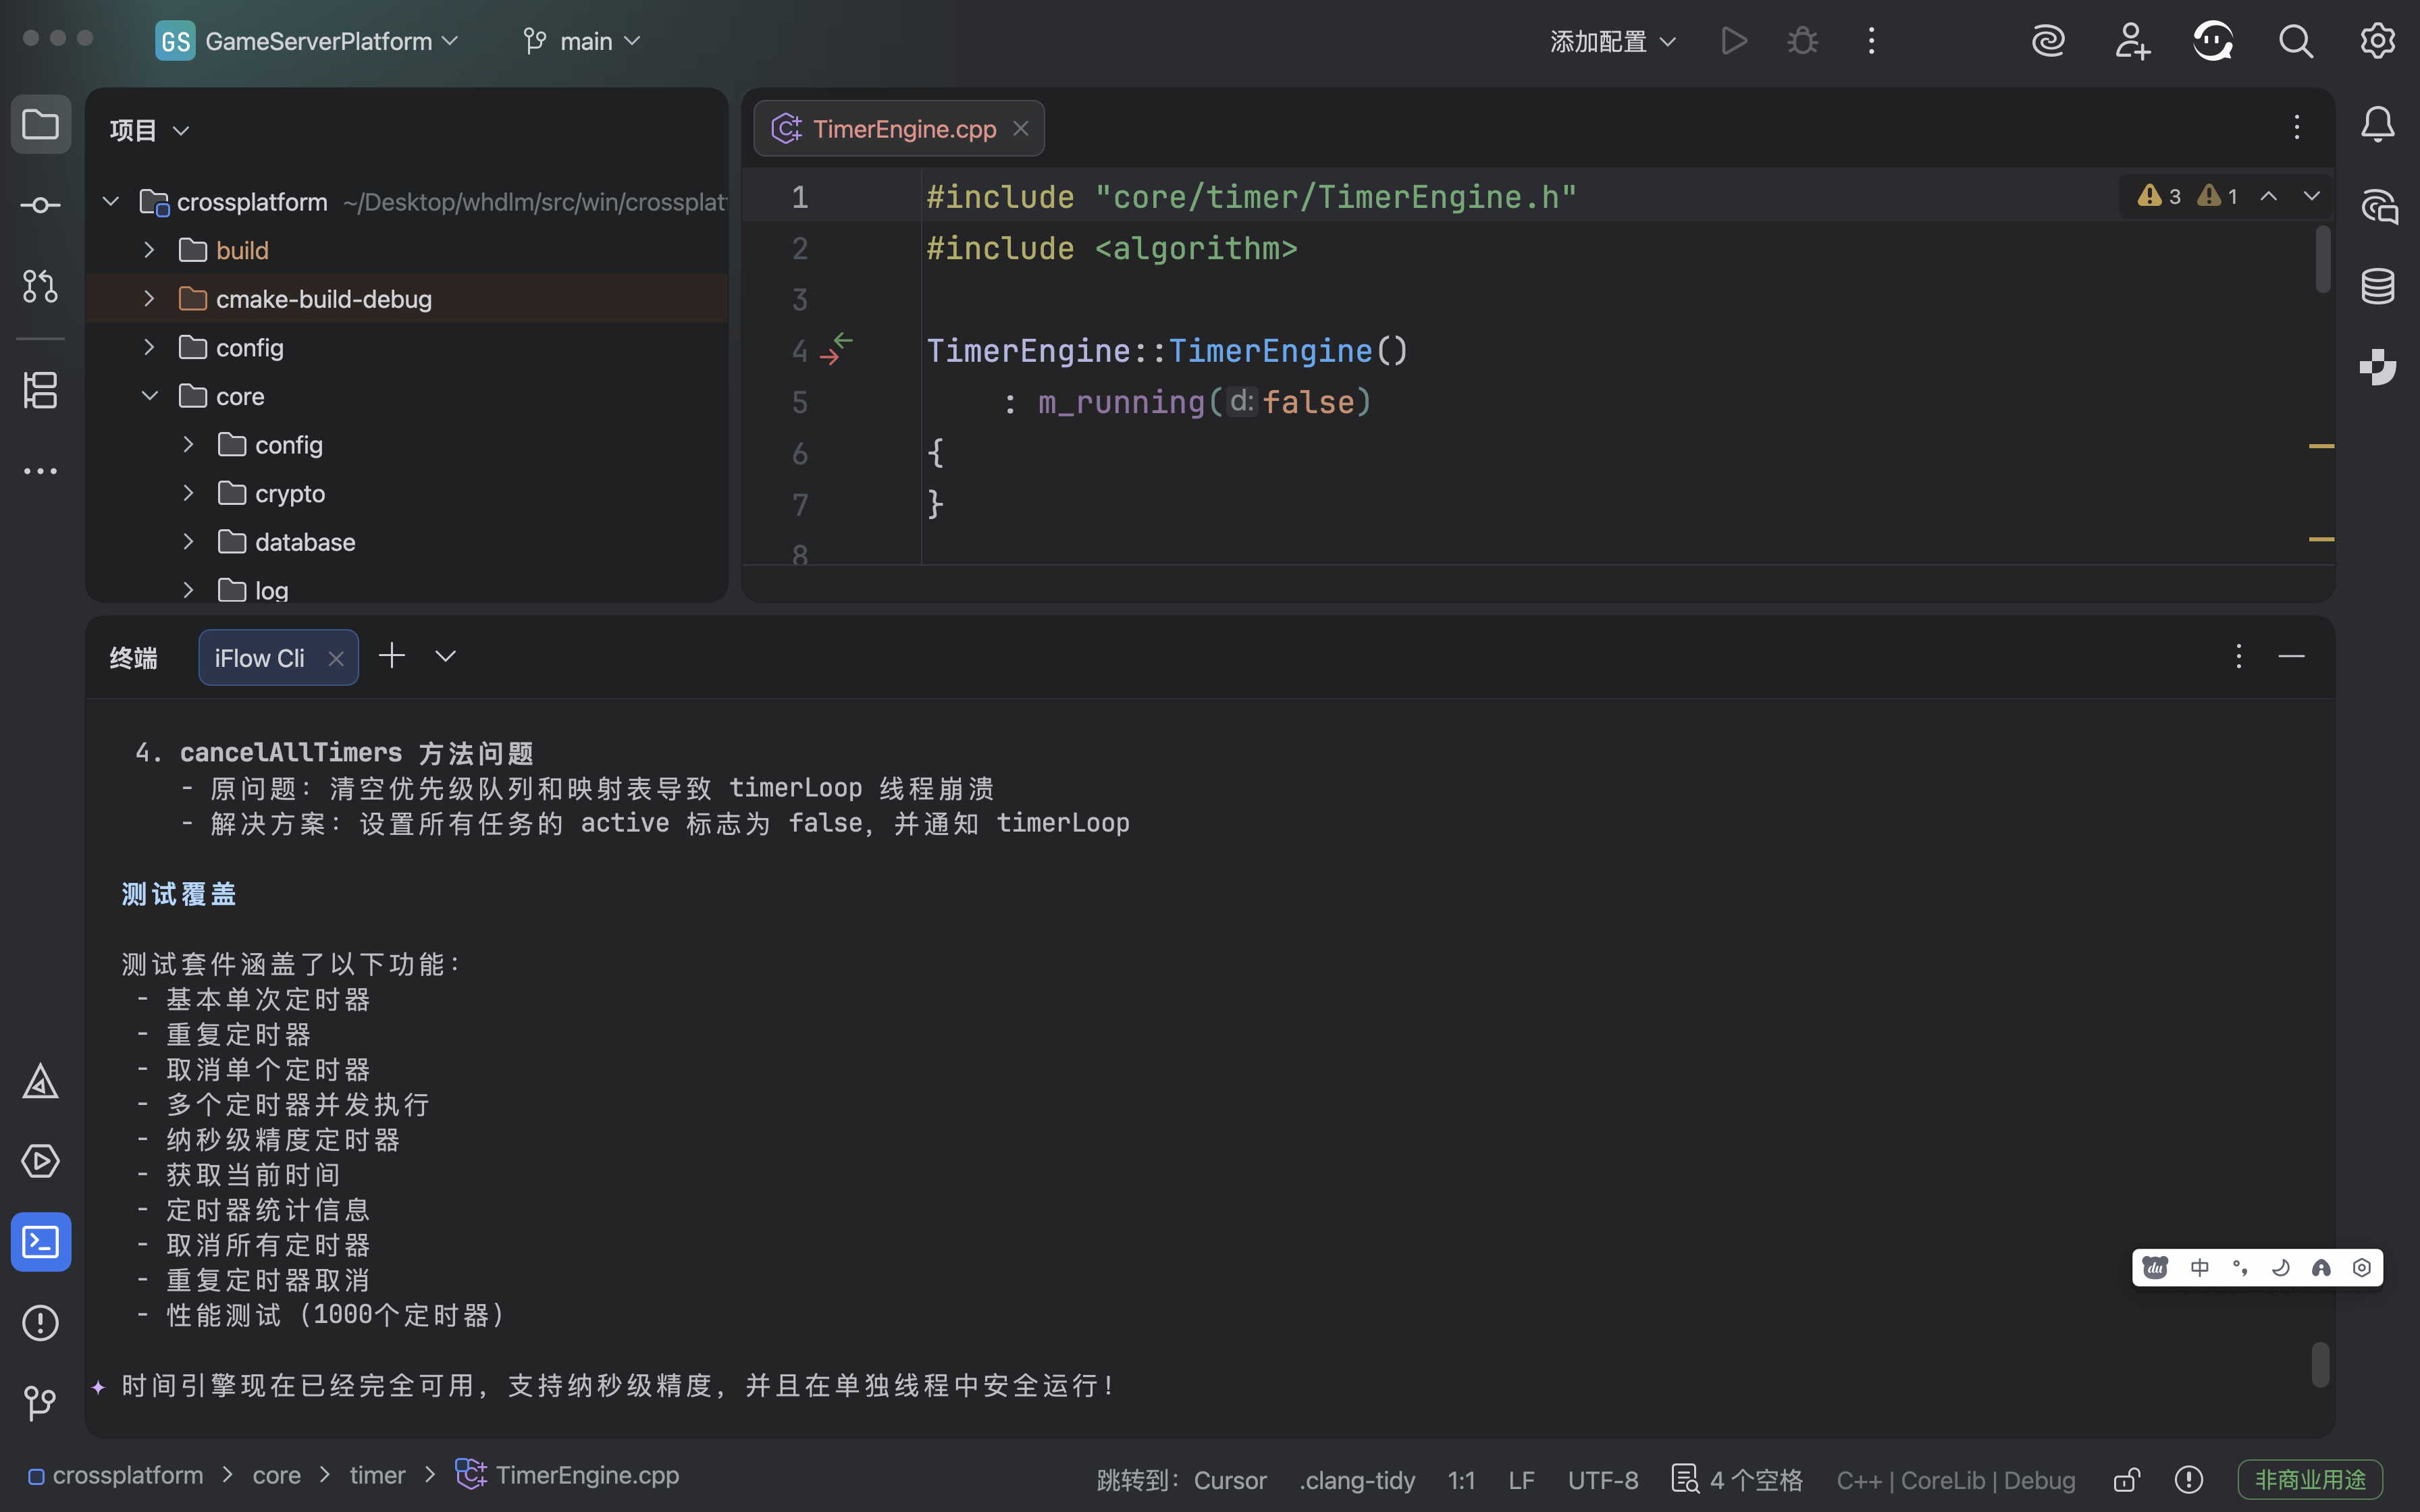
Task: Open the Commit tool window icon
Action: tap(40, 205)
